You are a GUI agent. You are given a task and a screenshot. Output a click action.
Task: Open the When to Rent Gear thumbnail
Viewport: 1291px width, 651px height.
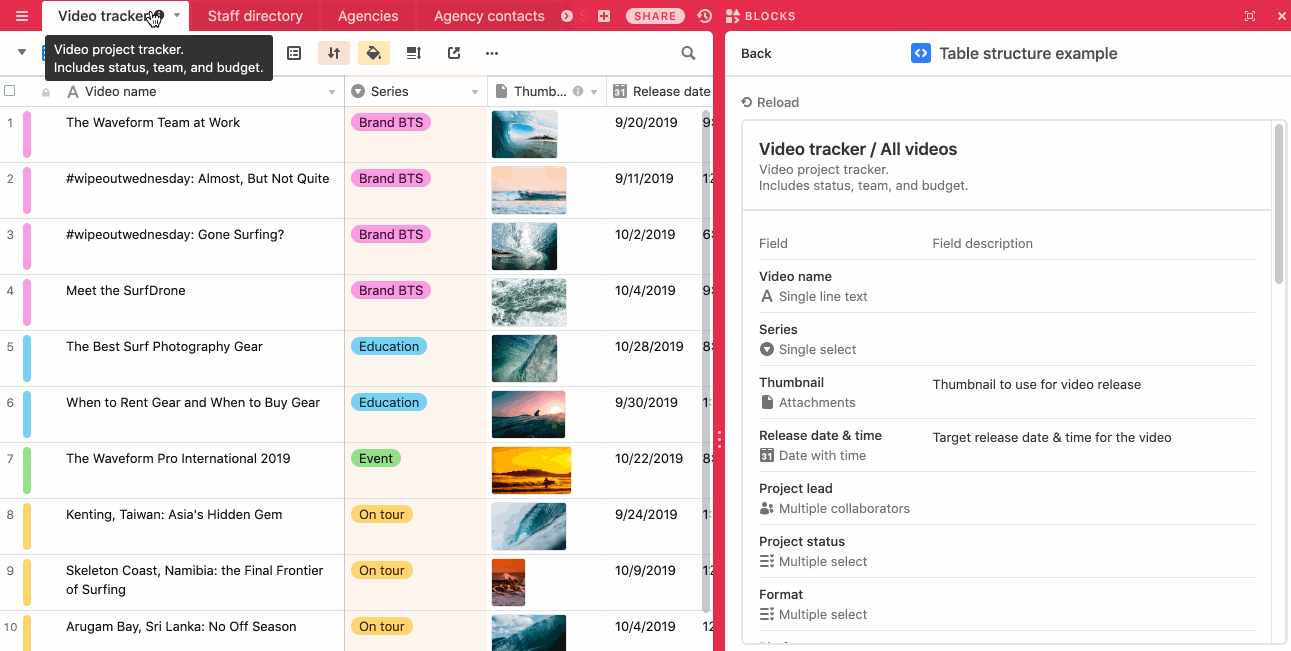click(528, 414)
